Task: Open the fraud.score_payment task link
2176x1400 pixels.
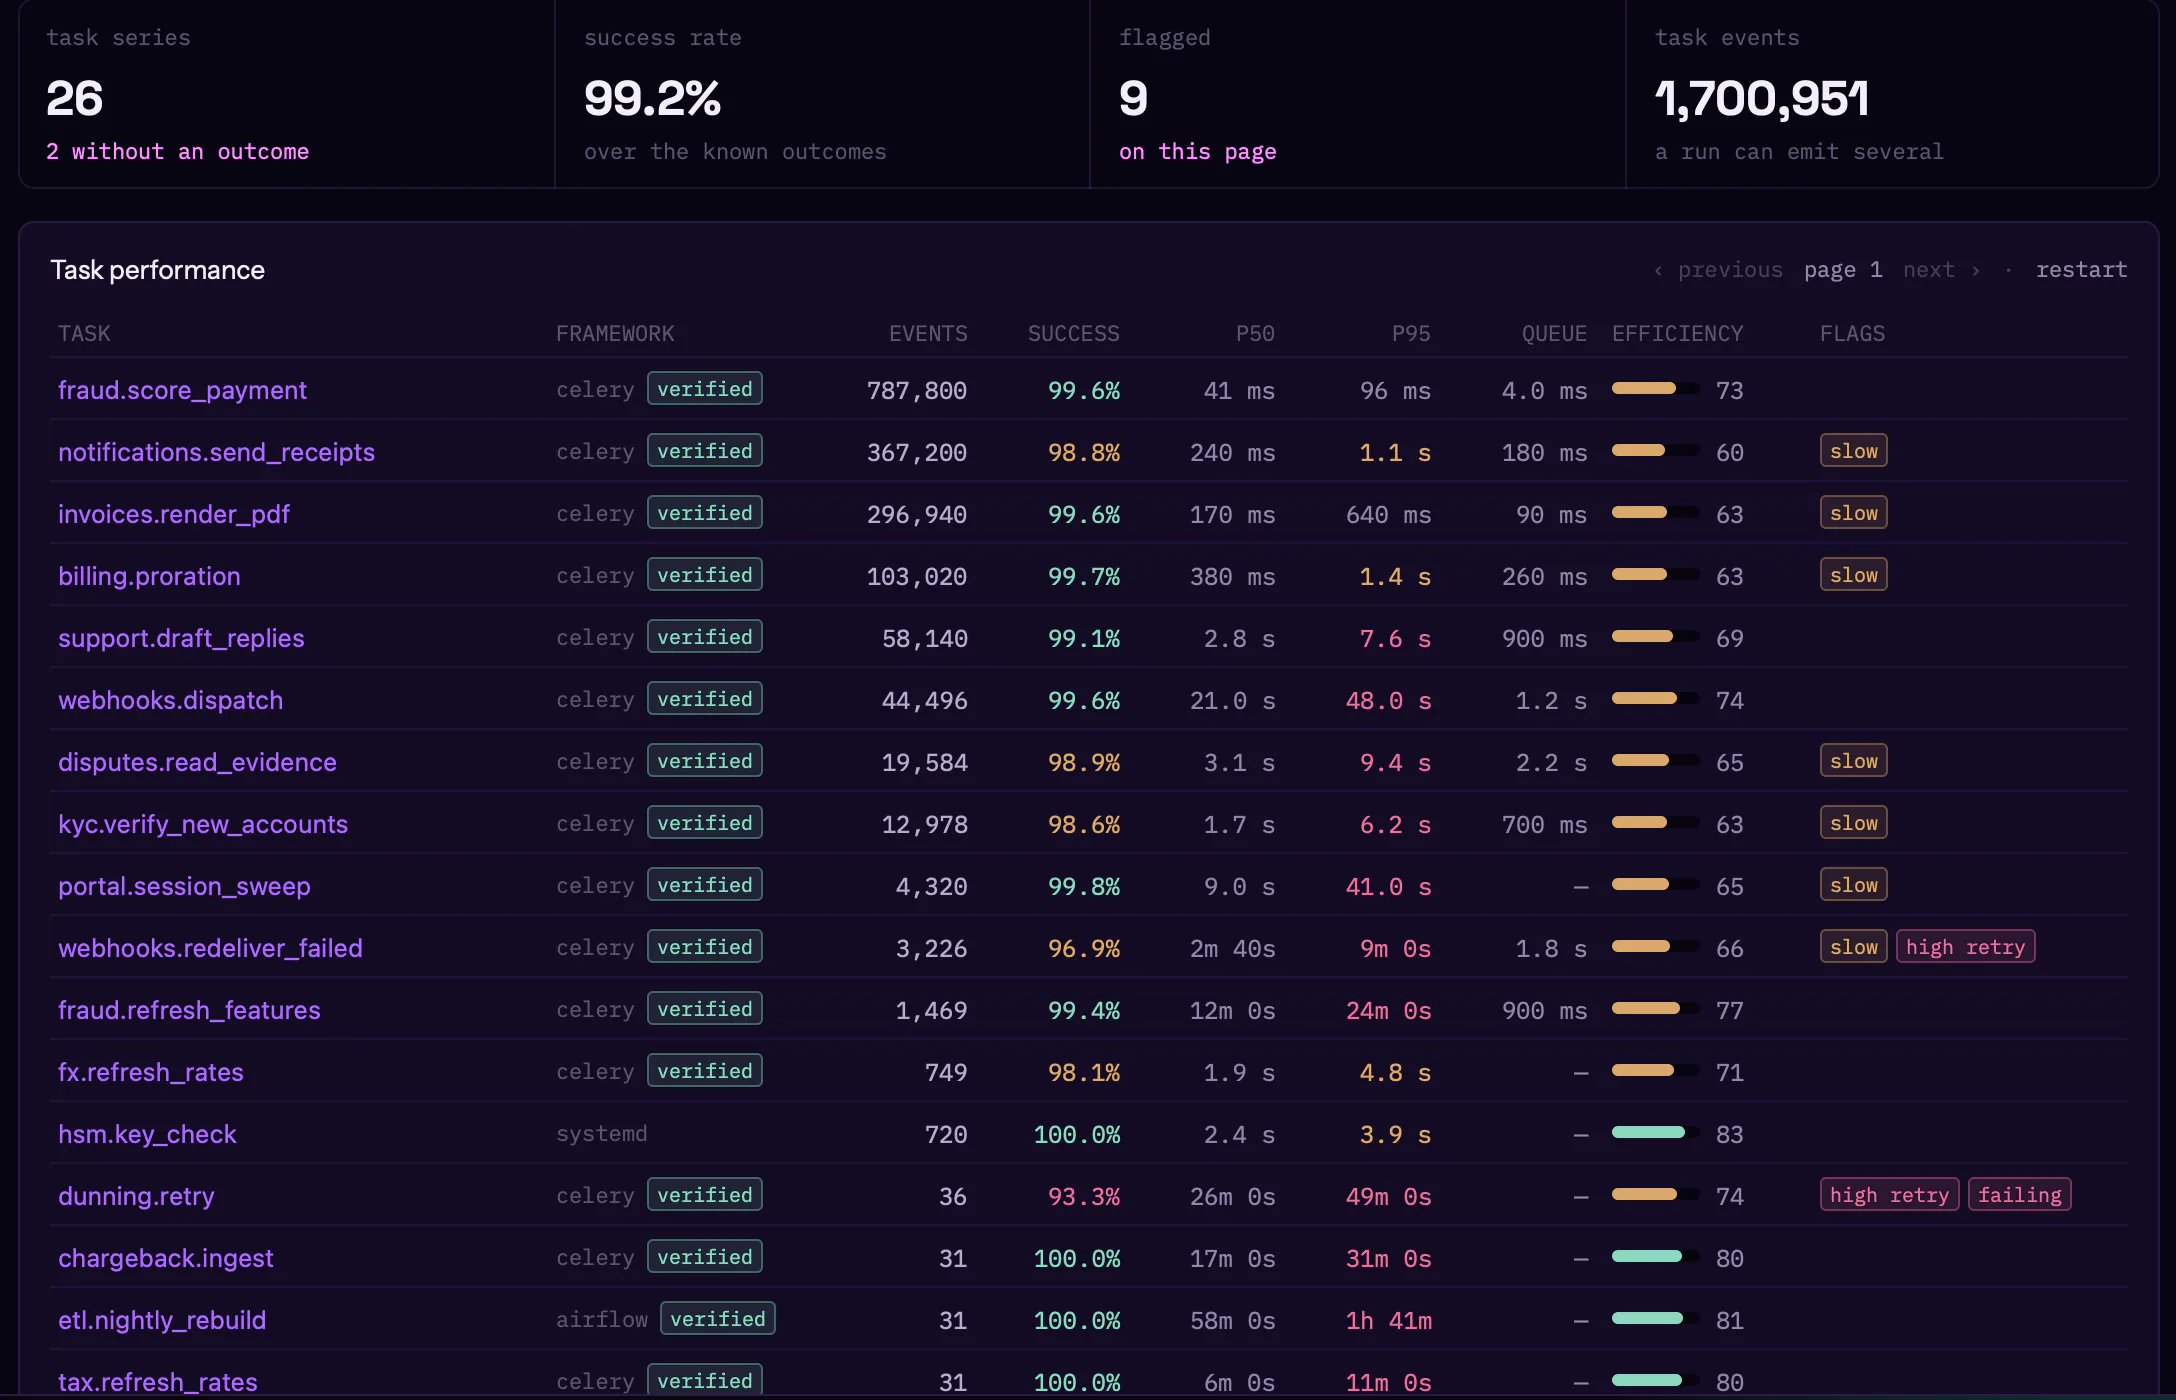Action: tap(182, 390)
